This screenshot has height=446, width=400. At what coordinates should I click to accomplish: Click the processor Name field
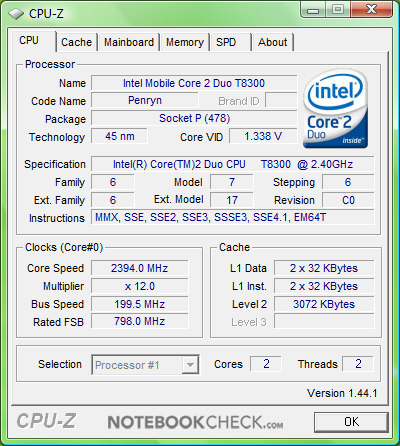coord(194,83)
